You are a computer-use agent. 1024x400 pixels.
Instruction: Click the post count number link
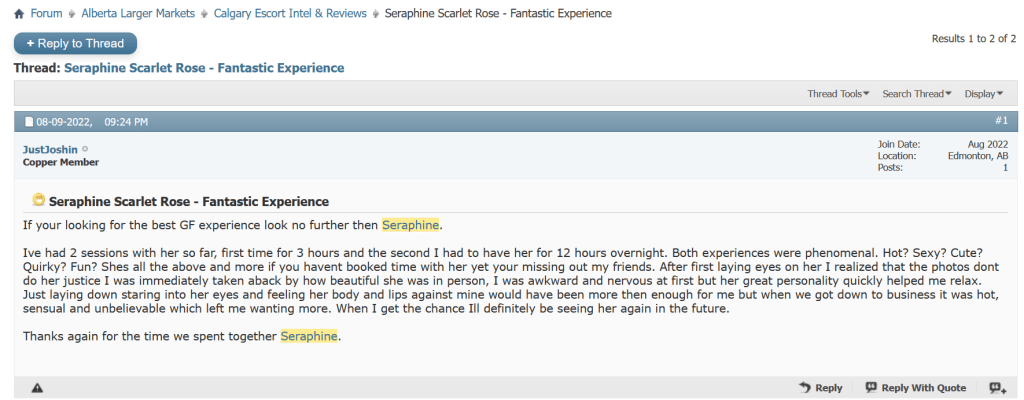(x=1005, y=168)
